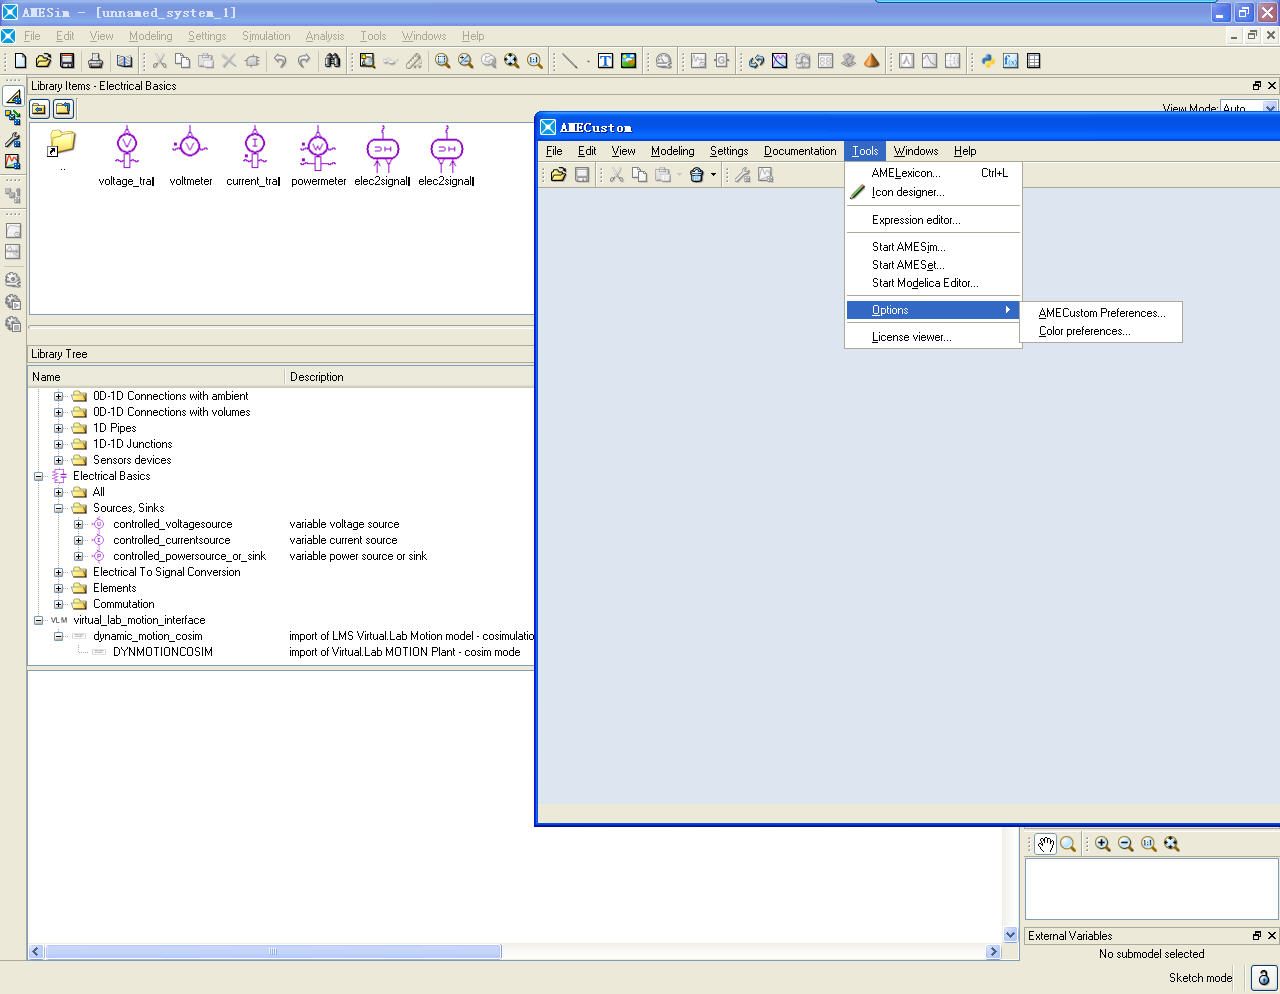Viewport: 1280px width, 994px height.
Task: Collapse the Sources, Sinks folder
Action: pyautogui.click(x=58, y=508)
